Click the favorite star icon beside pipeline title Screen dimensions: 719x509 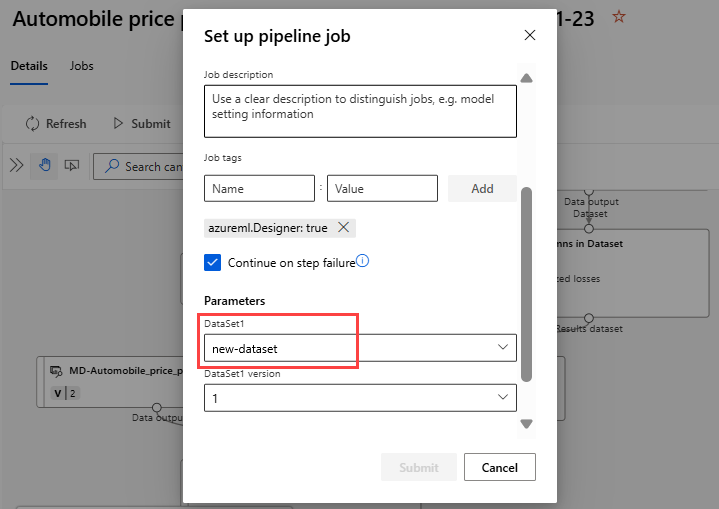[619, 17]
